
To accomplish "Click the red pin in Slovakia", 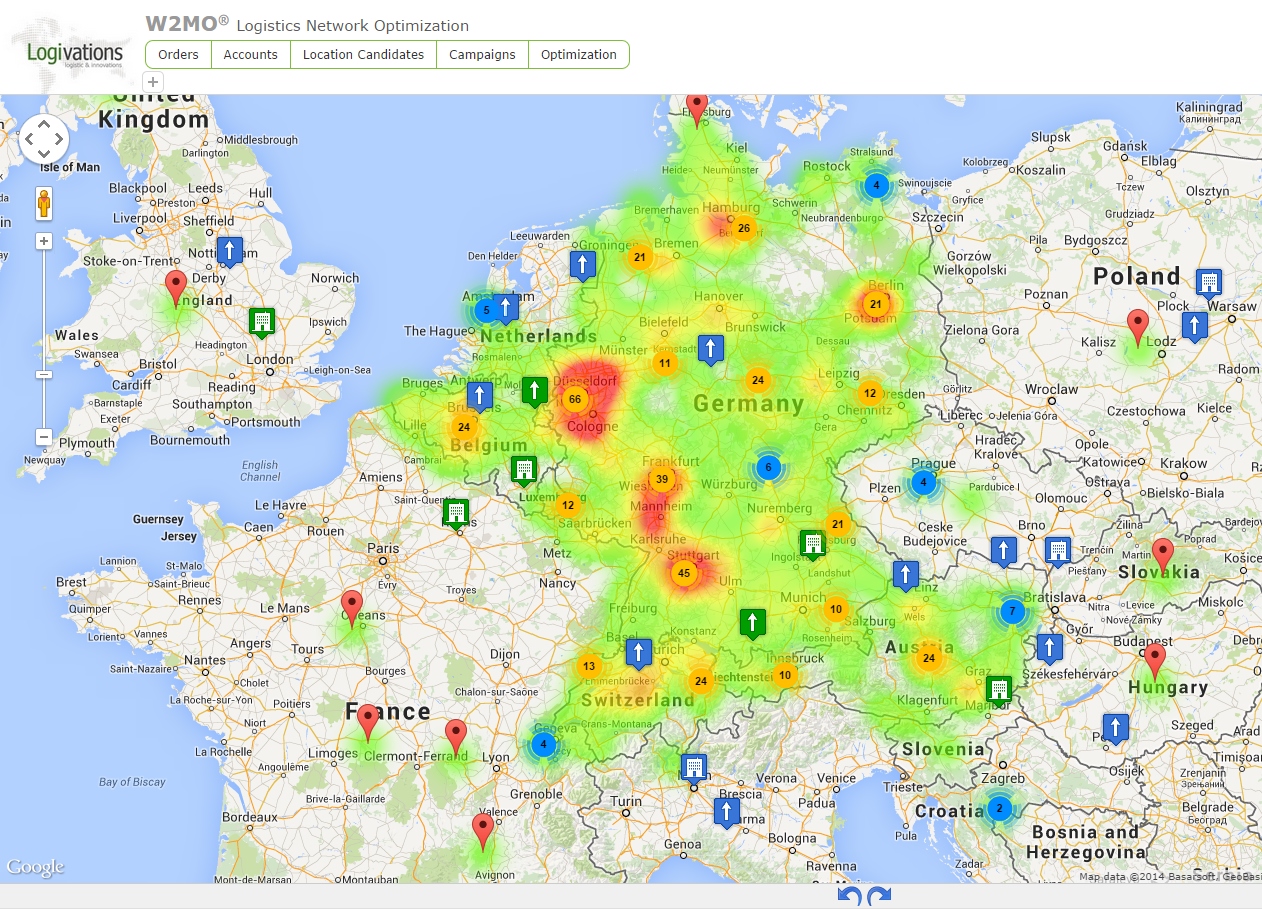I will (1162, 554).
